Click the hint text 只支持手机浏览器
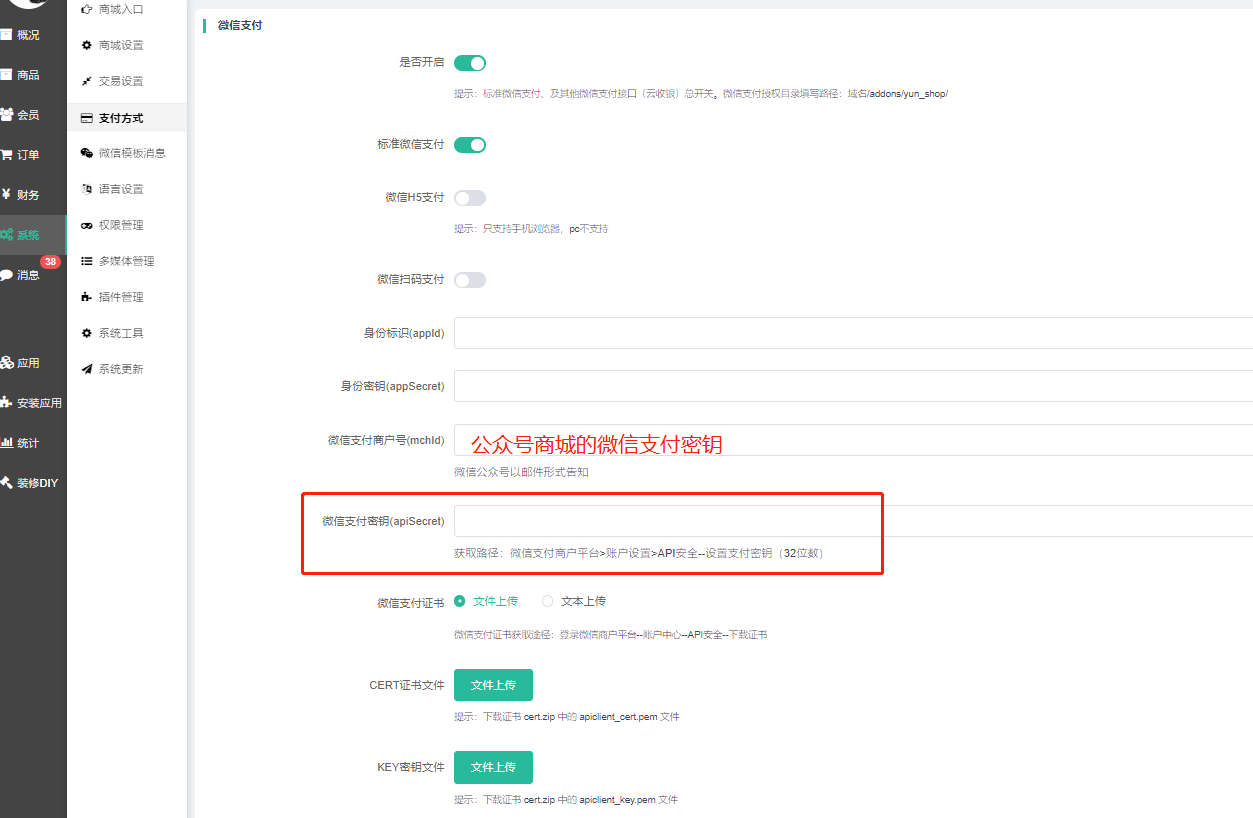This screenshot has width=1253, height=818. click(x=523, y=229)
